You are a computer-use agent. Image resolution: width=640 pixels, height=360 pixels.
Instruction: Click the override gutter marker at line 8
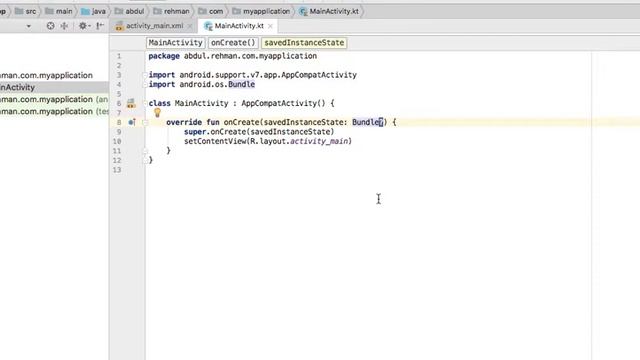[x=132, y=122]
